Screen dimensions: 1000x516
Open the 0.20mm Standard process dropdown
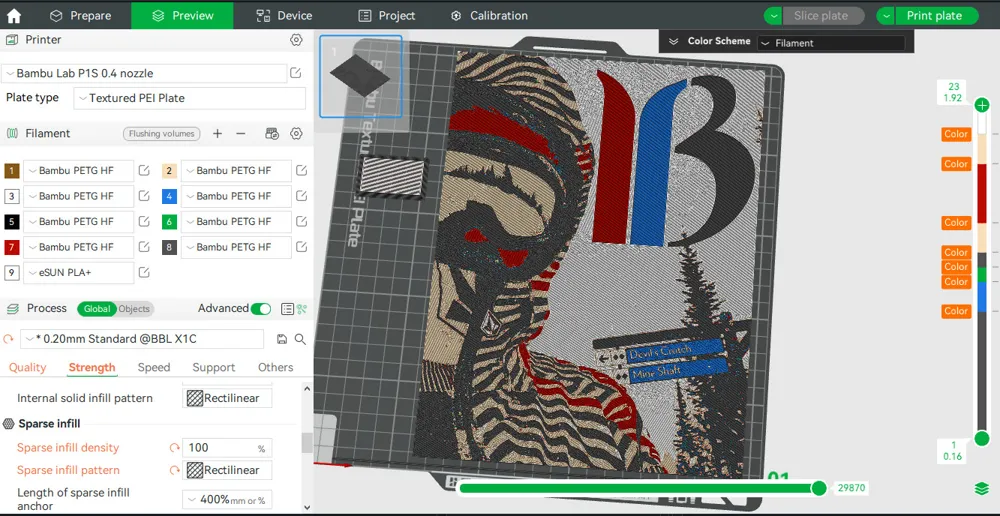click(x=142, y=339)
